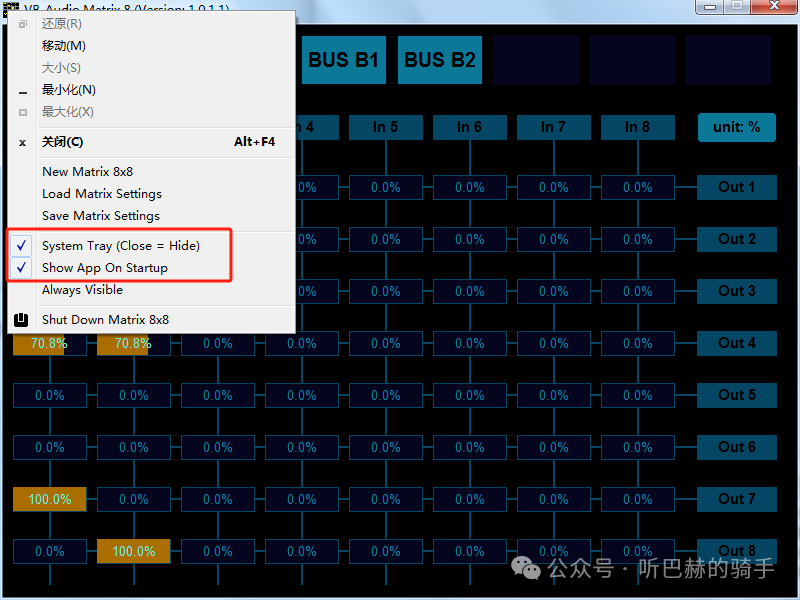Select the 移动(M) menu entry
This screenshot has height=600, width=800.
click(63, 46)
